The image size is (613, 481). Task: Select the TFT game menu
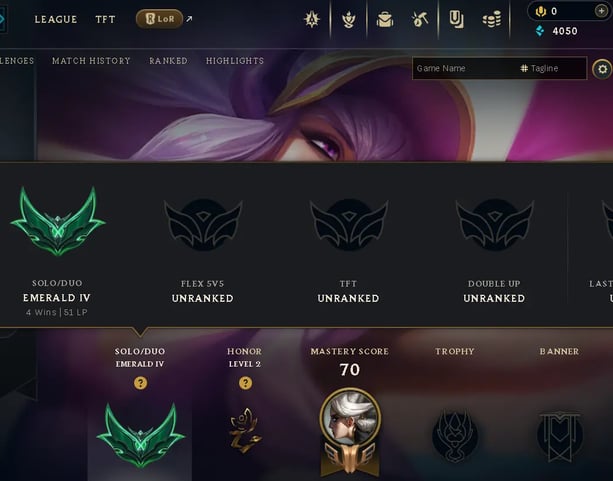pos(105,20)
